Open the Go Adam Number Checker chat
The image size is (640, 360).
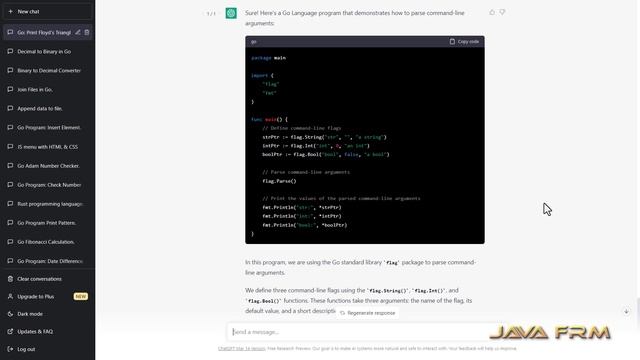coord(47,166)
